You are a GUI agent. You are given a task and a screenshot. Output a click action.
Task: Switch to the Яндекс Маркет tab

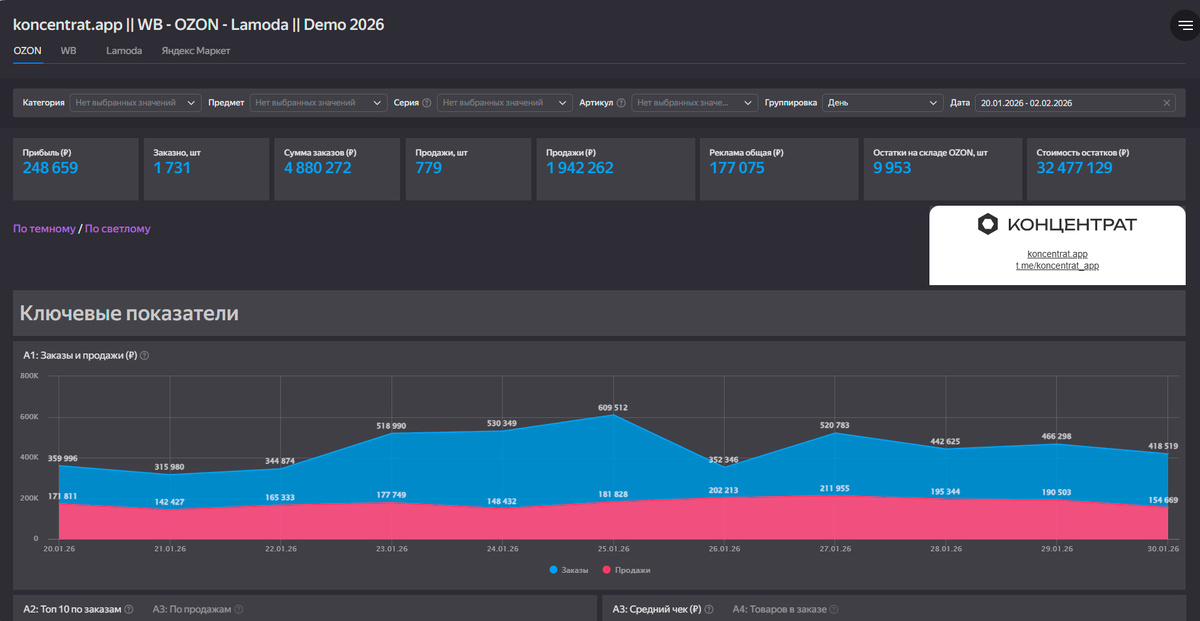[x=196, y=50]
